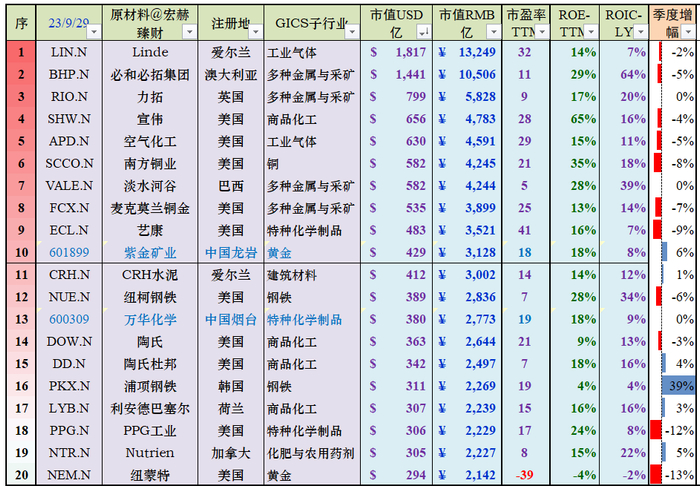Select the 化肥与农用药剂 industry cell

[x=312, y=453]
